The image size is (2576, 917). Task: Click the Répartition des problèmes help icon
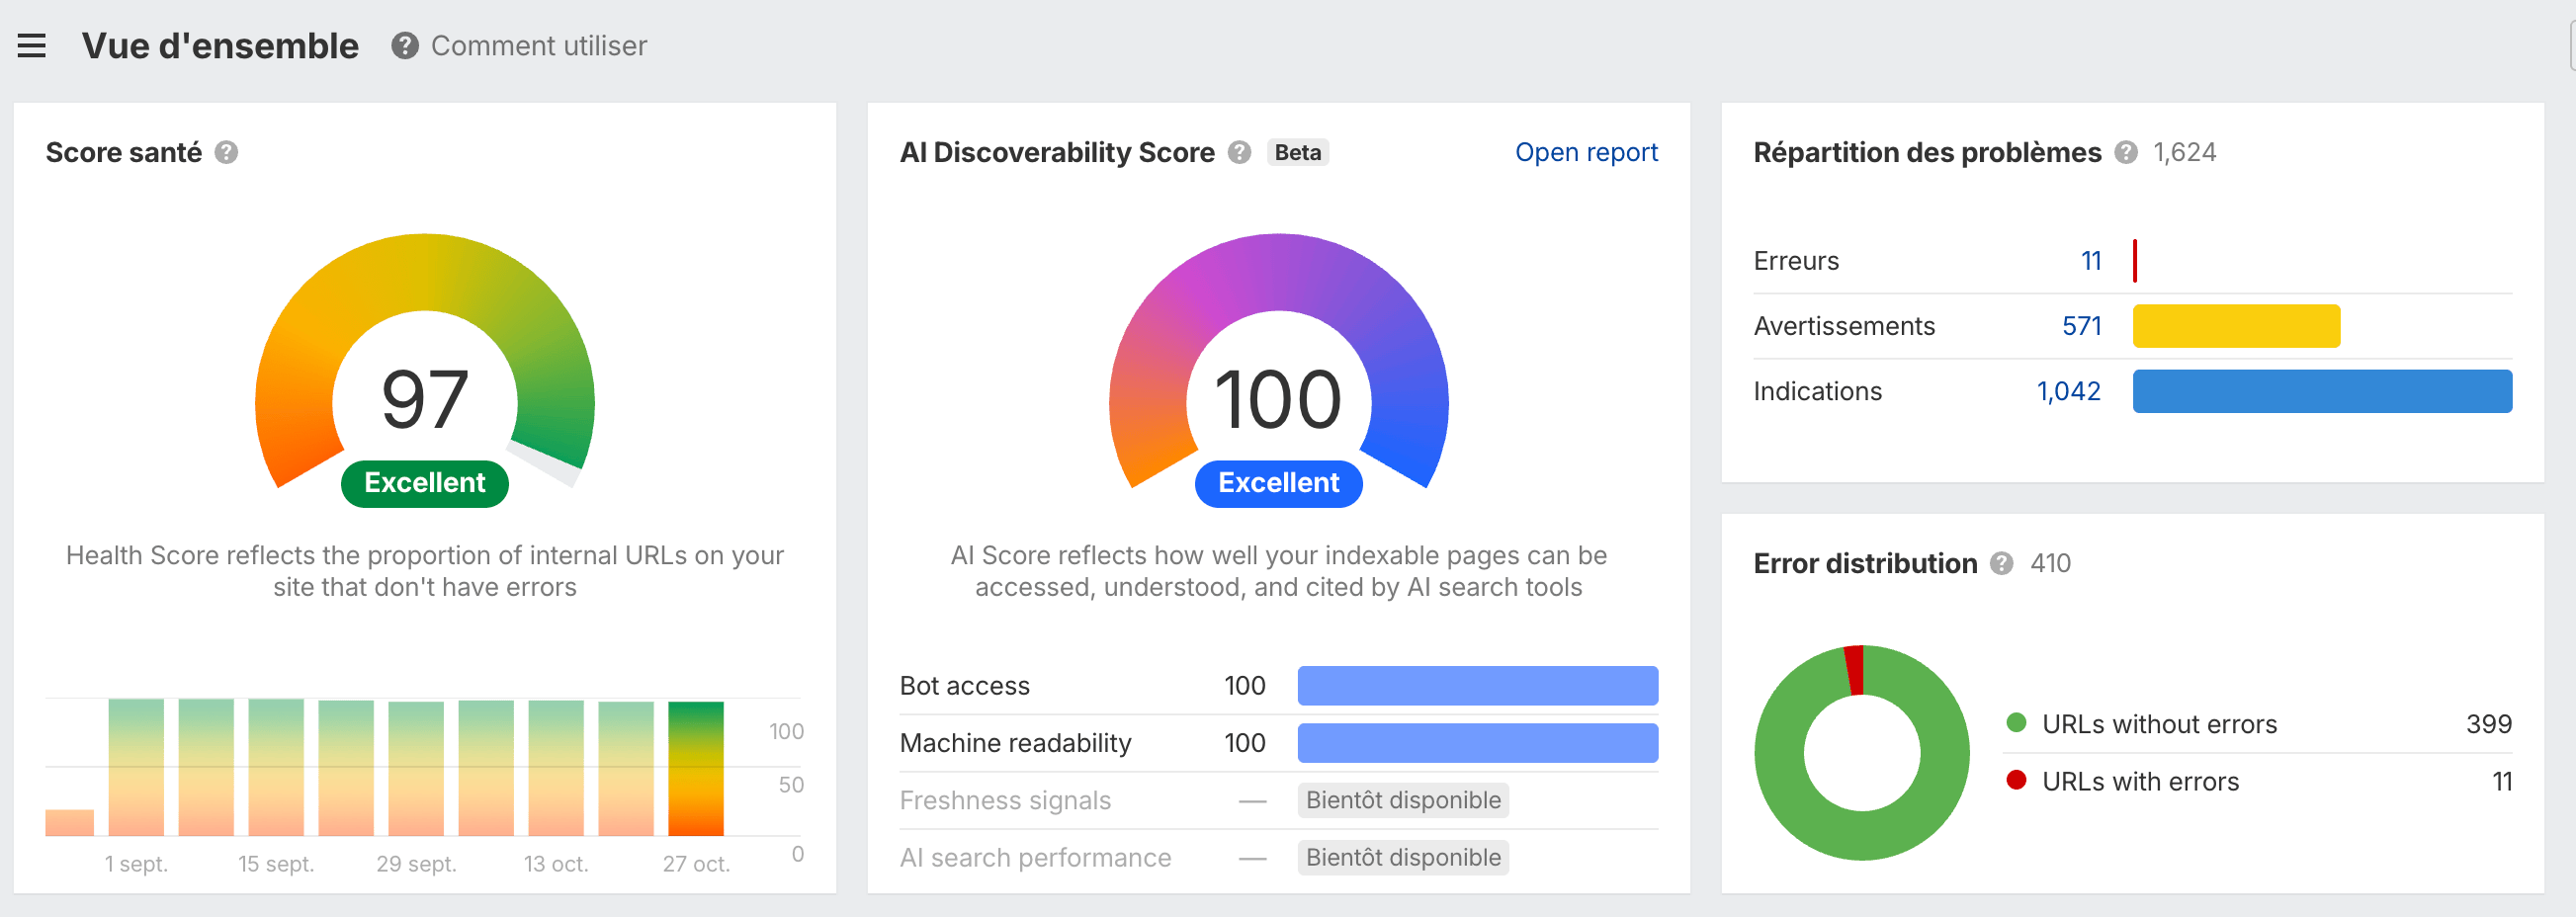pos(2126,152)
